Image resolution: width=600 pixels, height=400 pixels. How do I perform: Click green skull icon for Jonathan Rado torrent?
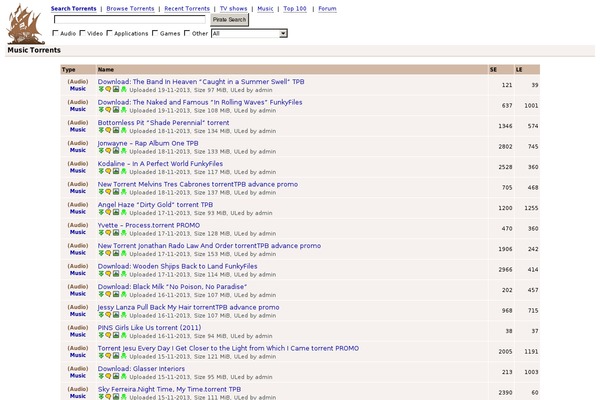[124, 253]
